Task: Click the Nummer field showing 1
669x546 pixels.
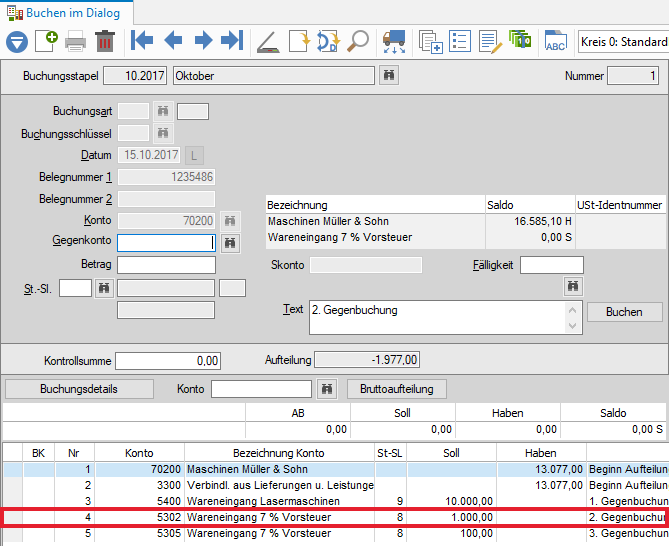Action: pyautogui.click(x=633, y=76)
